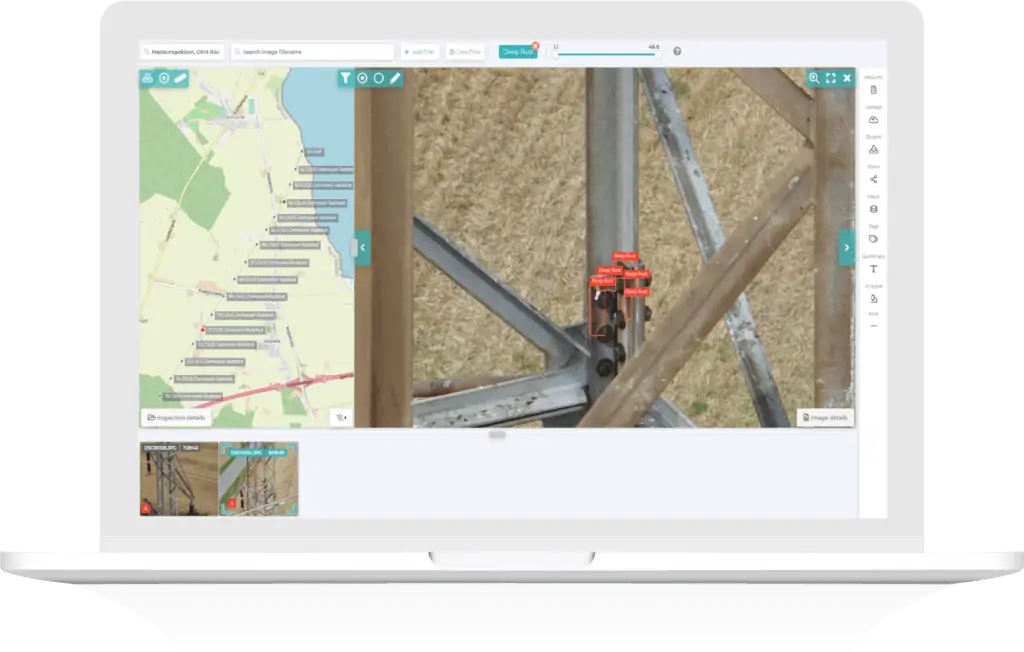Select the pencil draw tool
Image resolution: width=1024 pixels, height=652 pixels.
click(x=395, y=78)
